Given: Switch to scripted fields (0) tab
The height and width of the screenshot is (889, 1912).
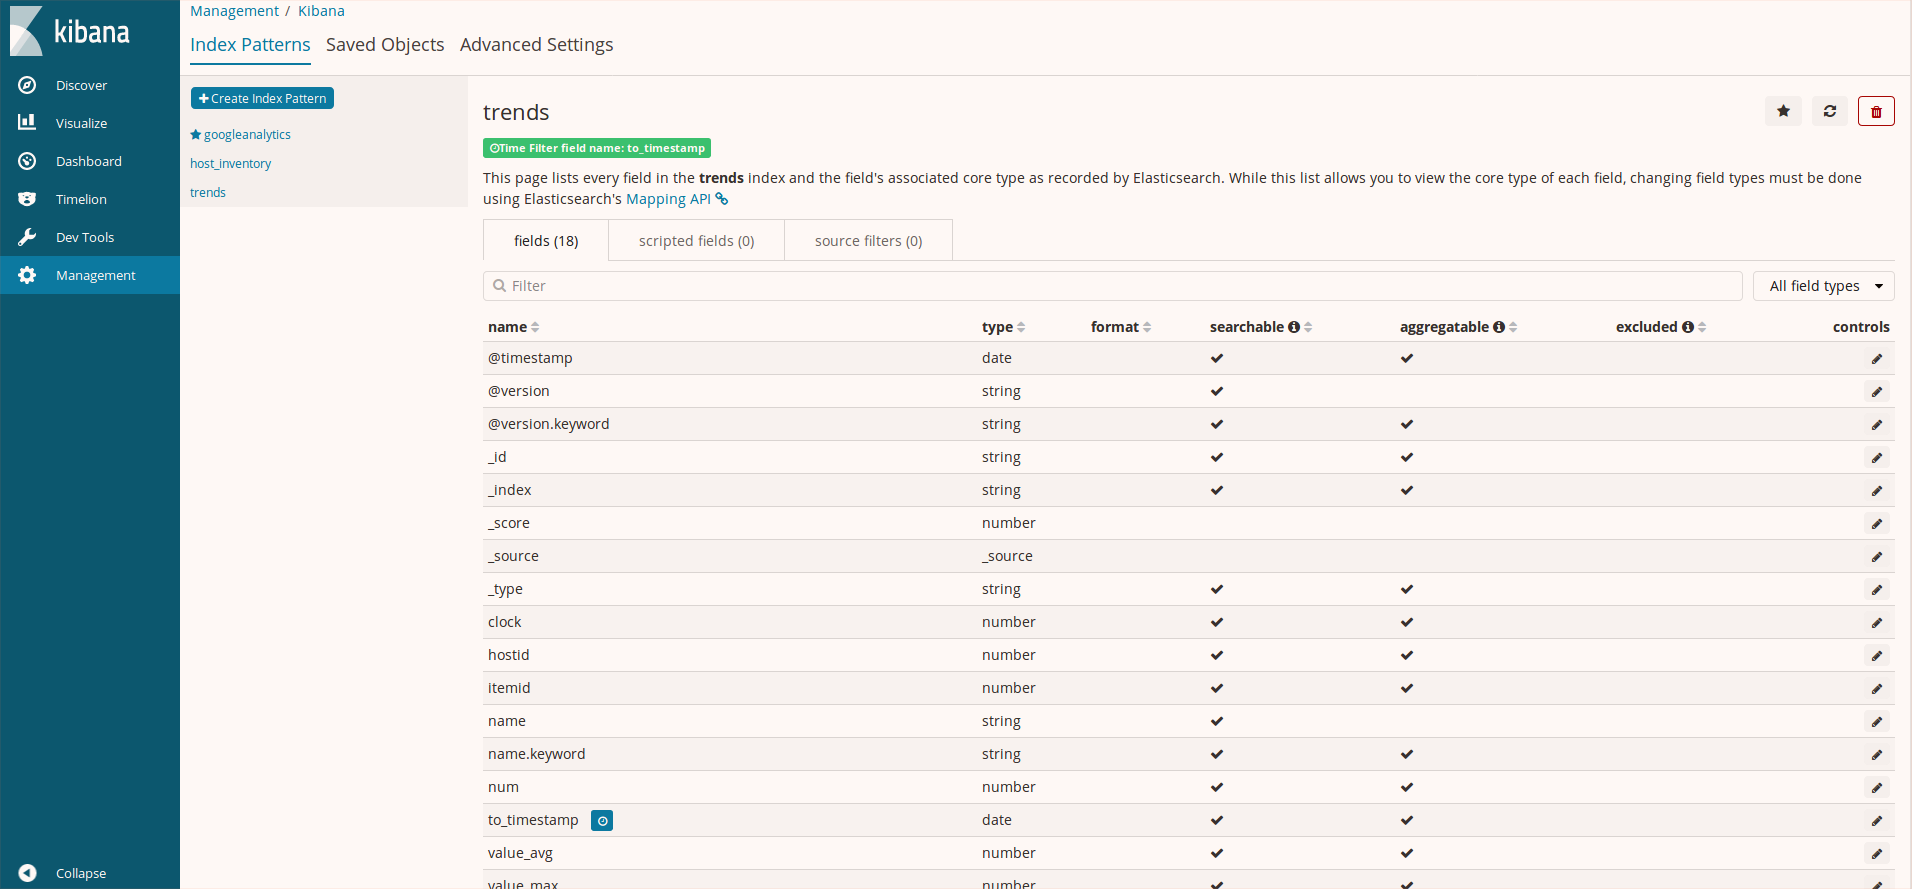Looking at the screenshot, I should click(696, 241).
